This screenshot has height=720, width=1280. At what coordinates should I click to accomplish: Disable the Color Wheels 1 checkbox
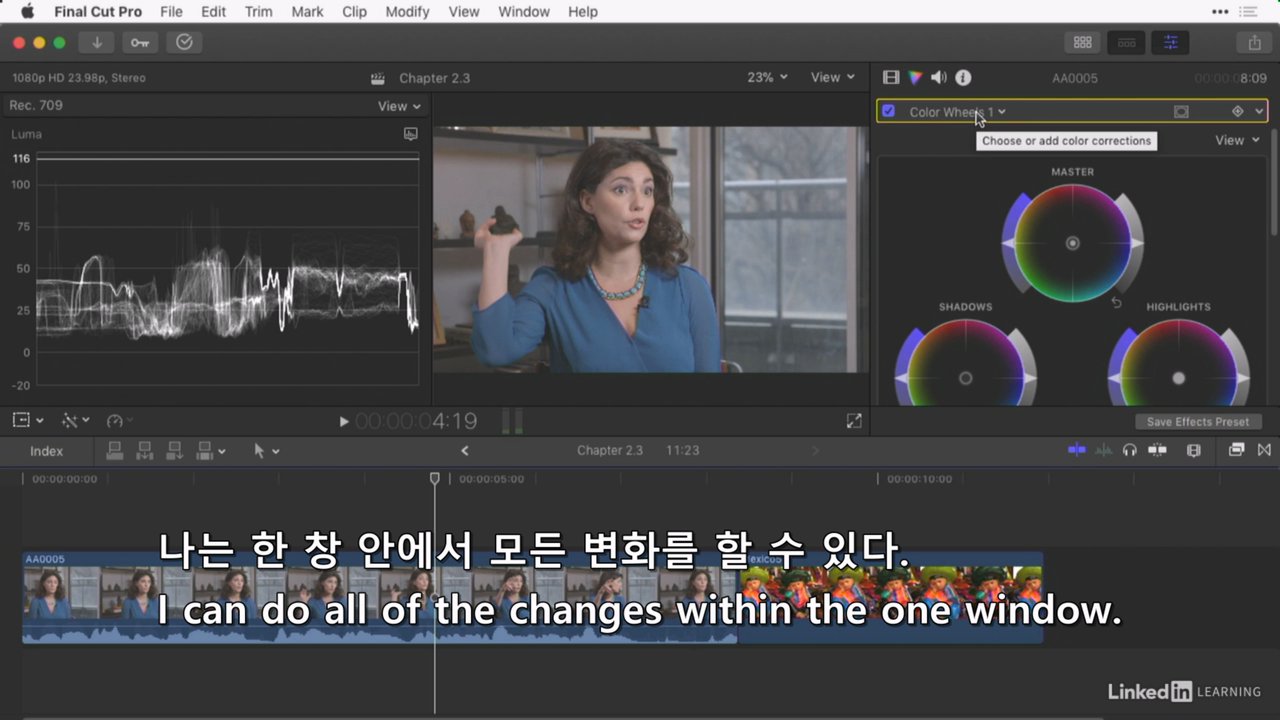888,111
